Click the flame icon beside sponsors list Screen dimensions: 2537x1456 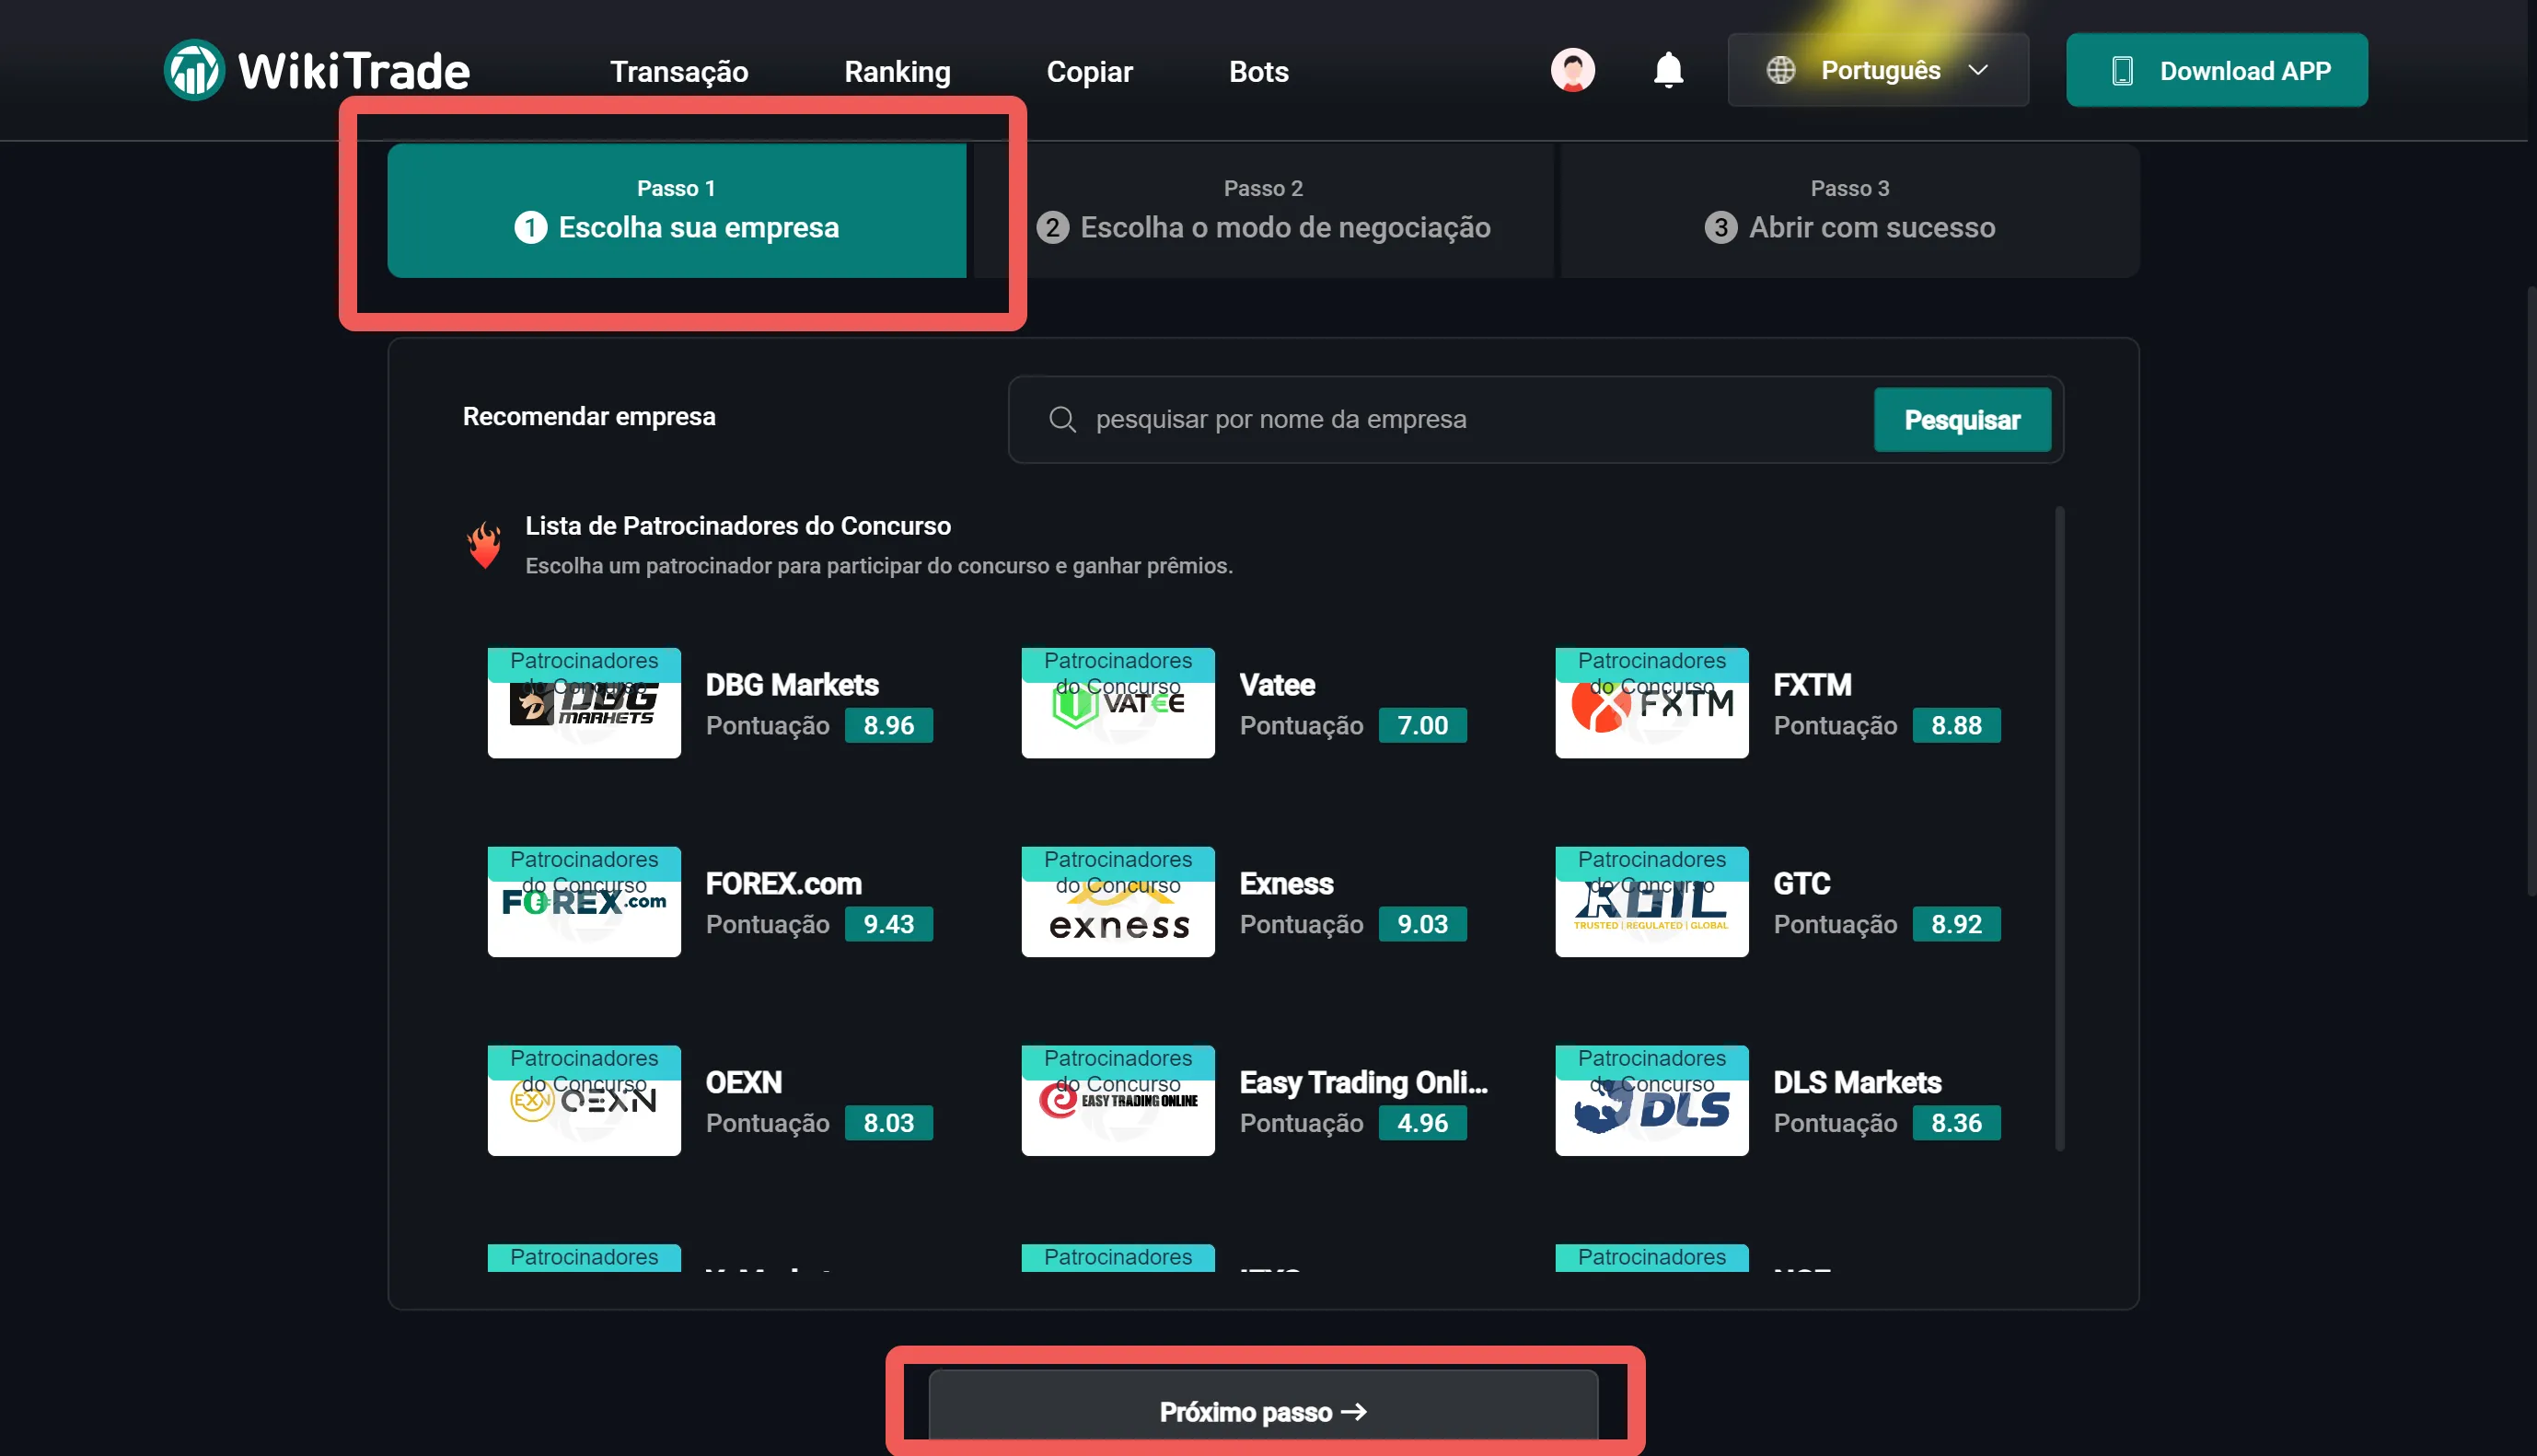point(485,545)
